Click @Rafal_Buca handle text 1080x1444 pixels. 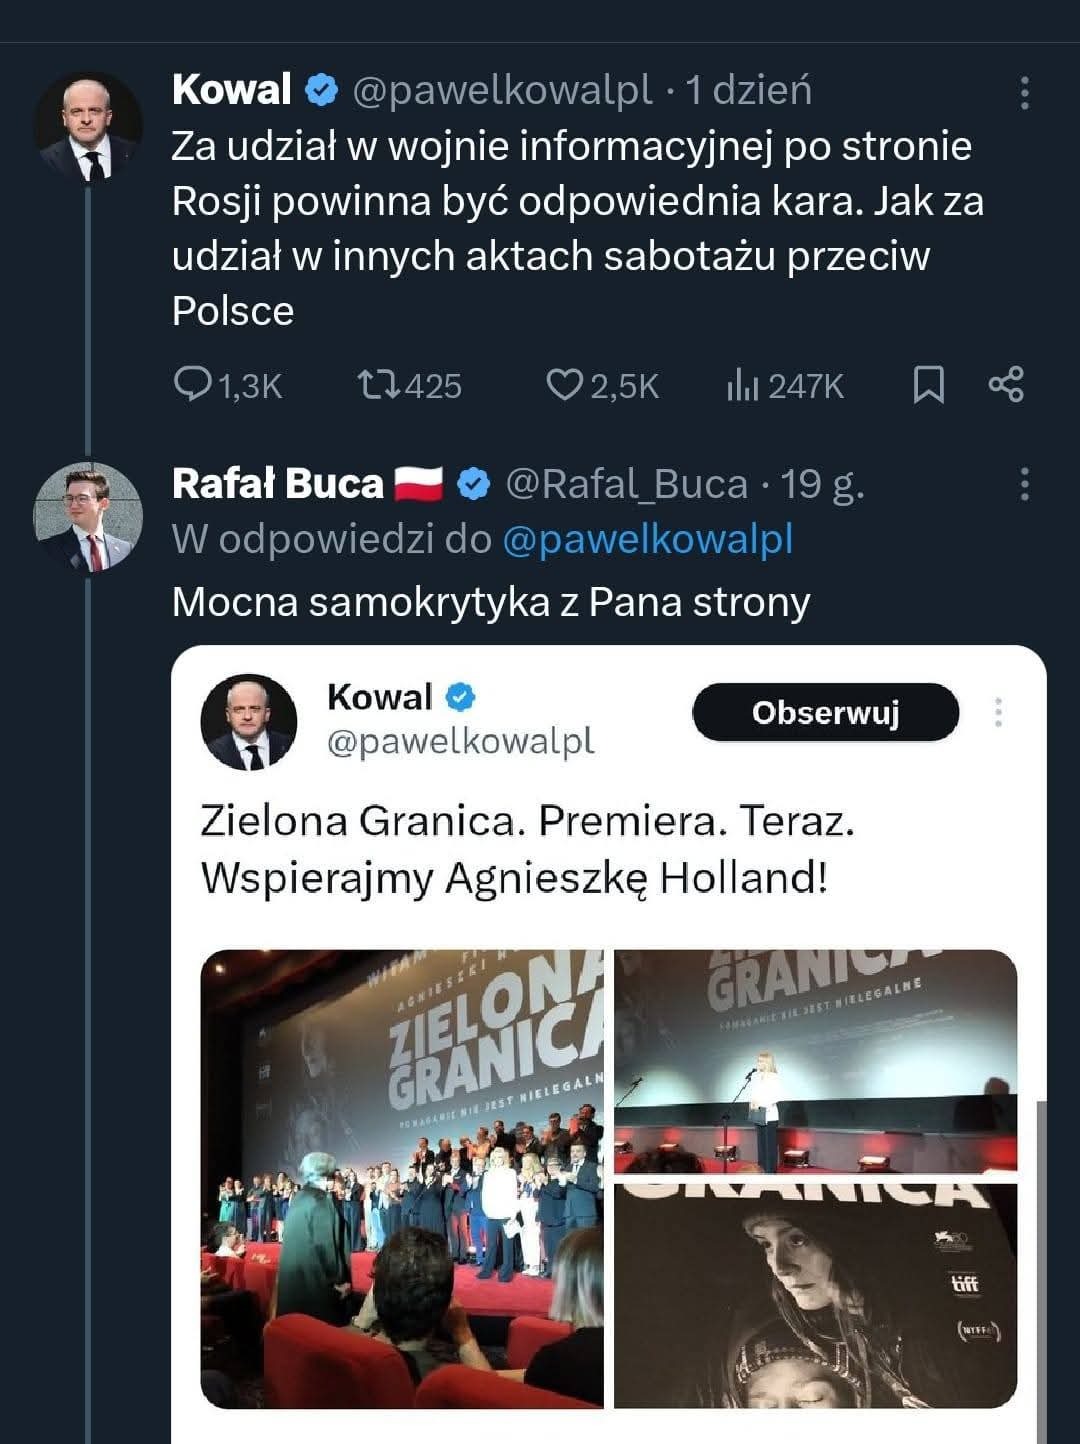pos(627,485)
